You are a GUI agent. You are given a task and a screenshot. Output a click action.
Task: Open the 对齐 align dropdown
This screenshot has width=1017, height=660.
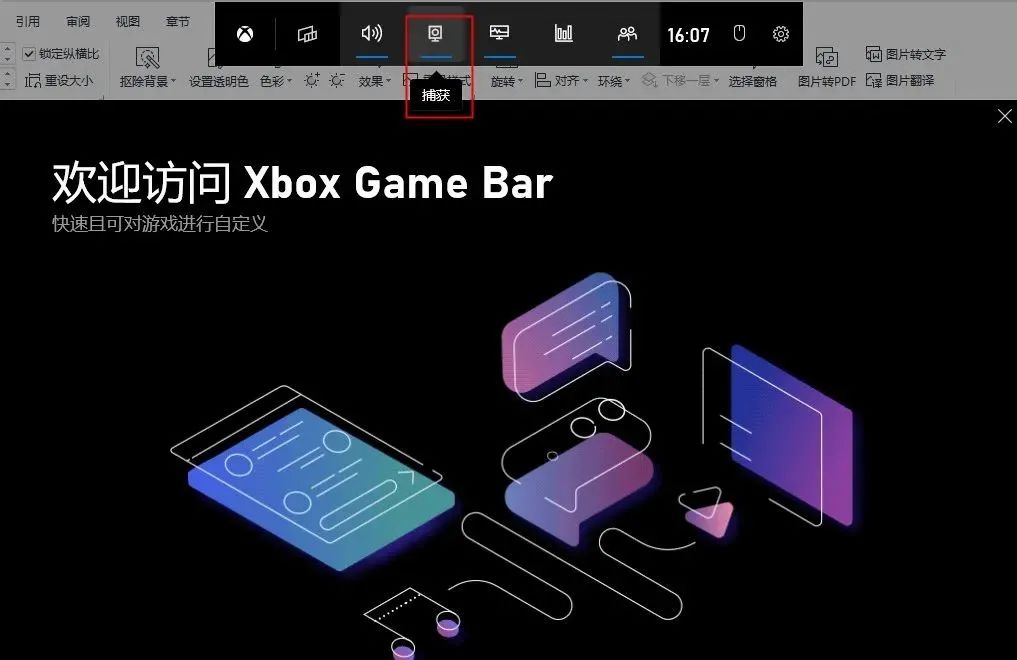tap(561, 80)
